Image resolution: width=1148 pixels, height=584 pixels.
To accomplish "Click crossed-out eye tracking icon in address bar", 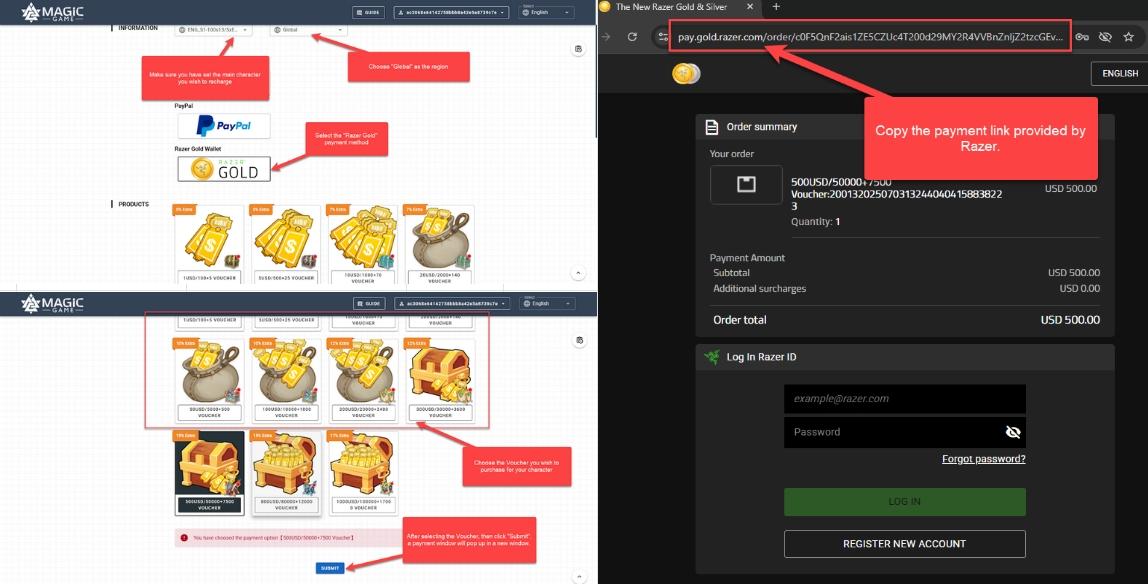I will pos(1106,37).
